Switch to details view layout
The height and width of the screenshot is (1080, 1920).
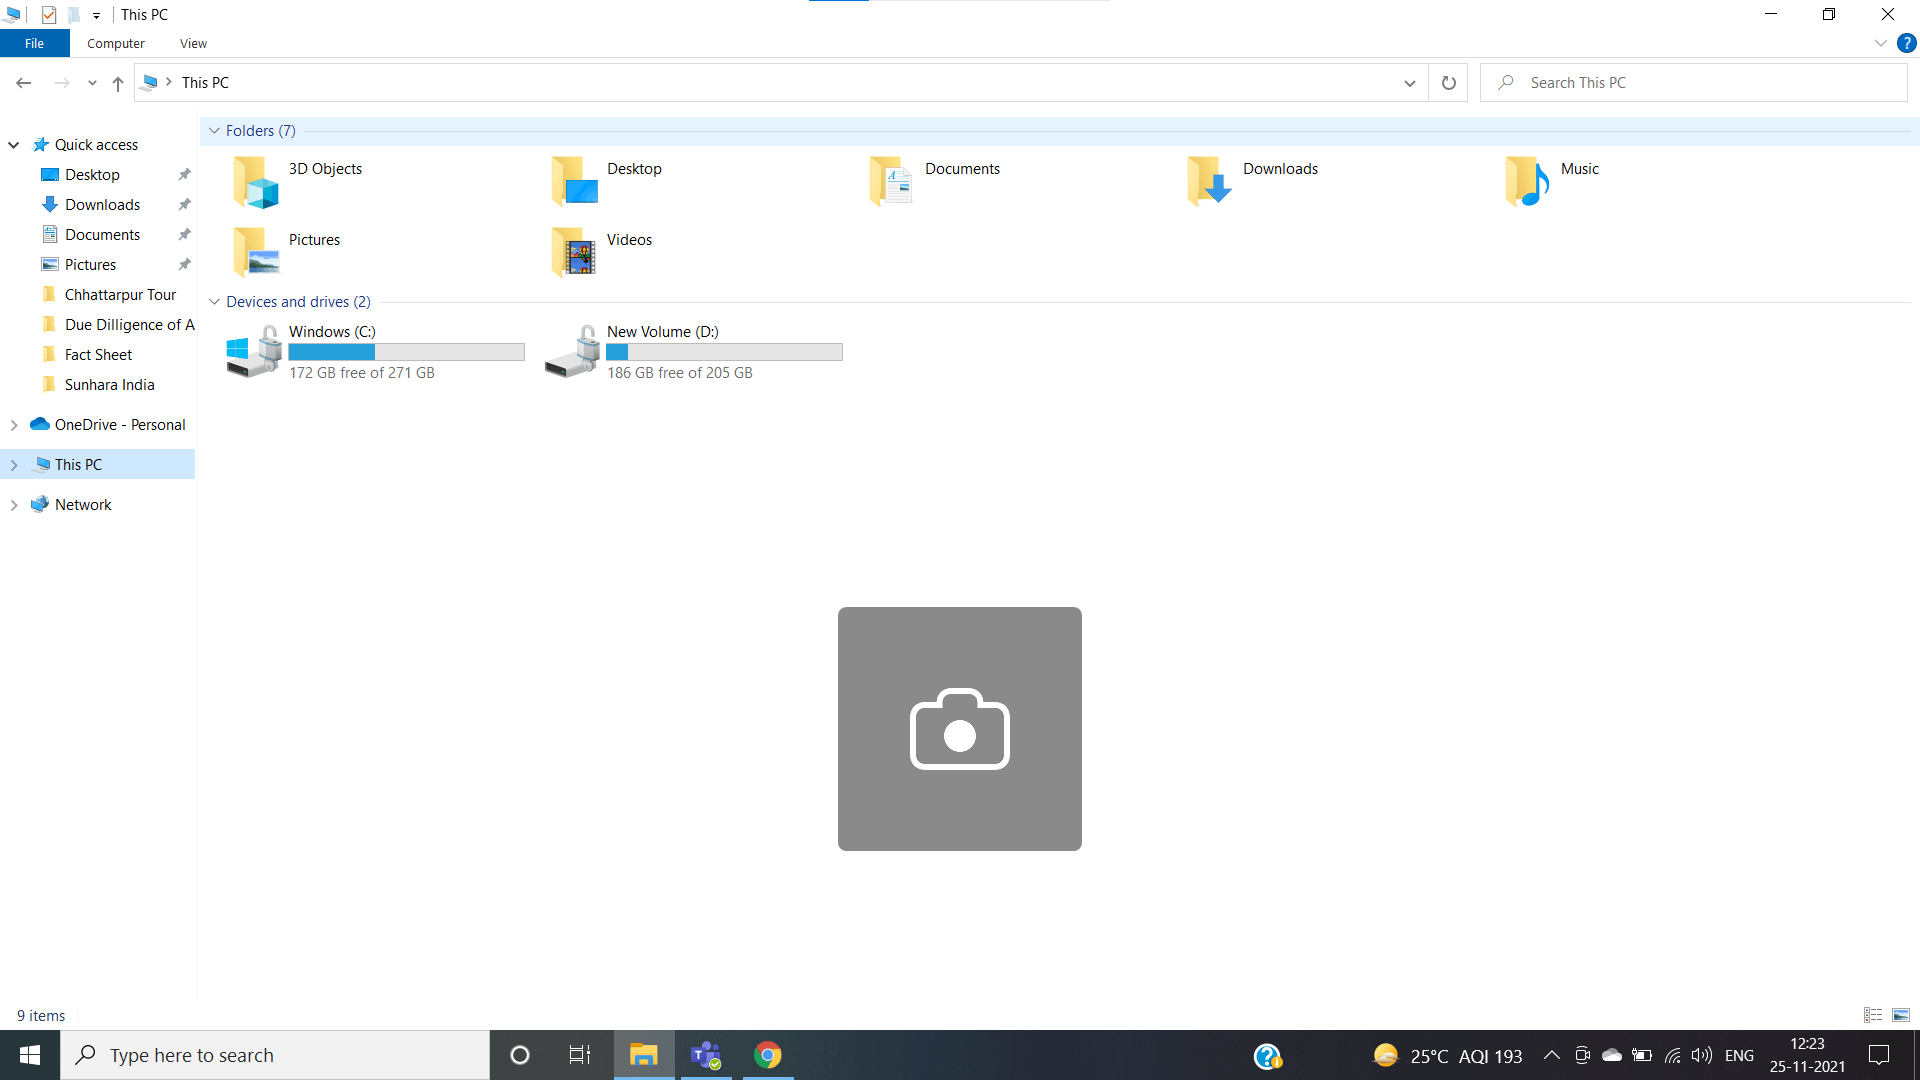(x=1873, y=1015)
